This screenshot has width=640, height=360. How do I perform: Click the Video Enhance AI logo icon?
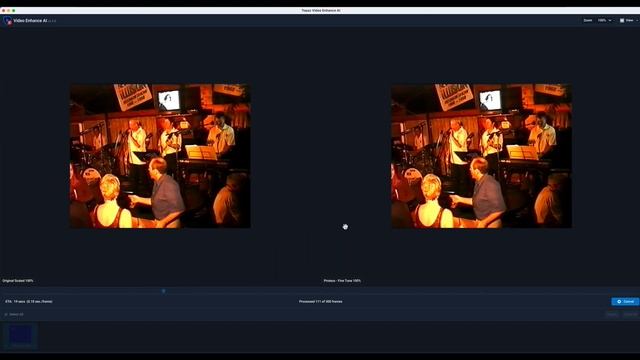(7, 20)
